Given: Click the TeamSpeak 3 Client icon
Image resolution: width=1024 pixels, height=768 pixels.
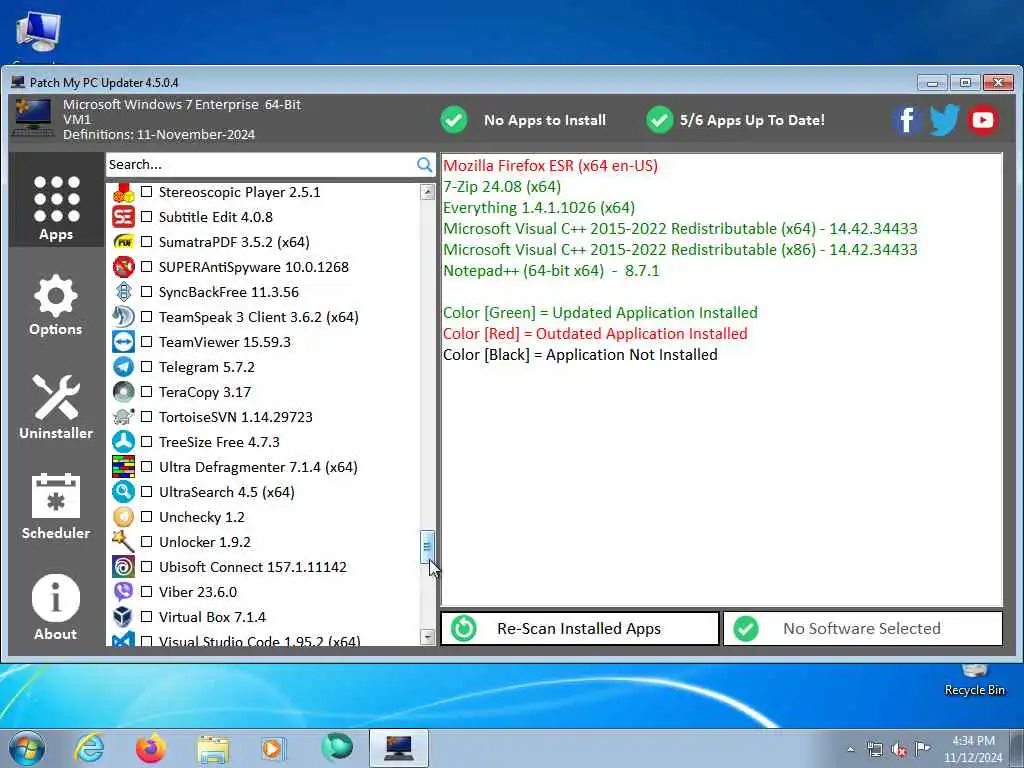Looking at the screenshot, I should point(123,317).
